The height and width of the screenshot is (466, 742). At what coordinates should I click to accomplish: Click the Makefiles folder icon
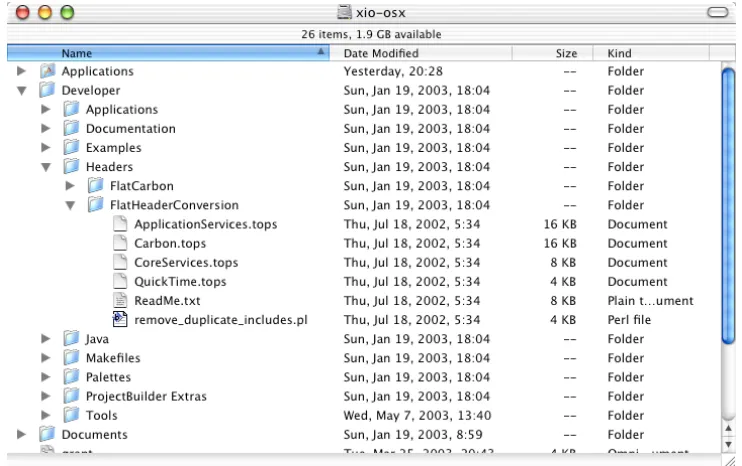[71, 358]
